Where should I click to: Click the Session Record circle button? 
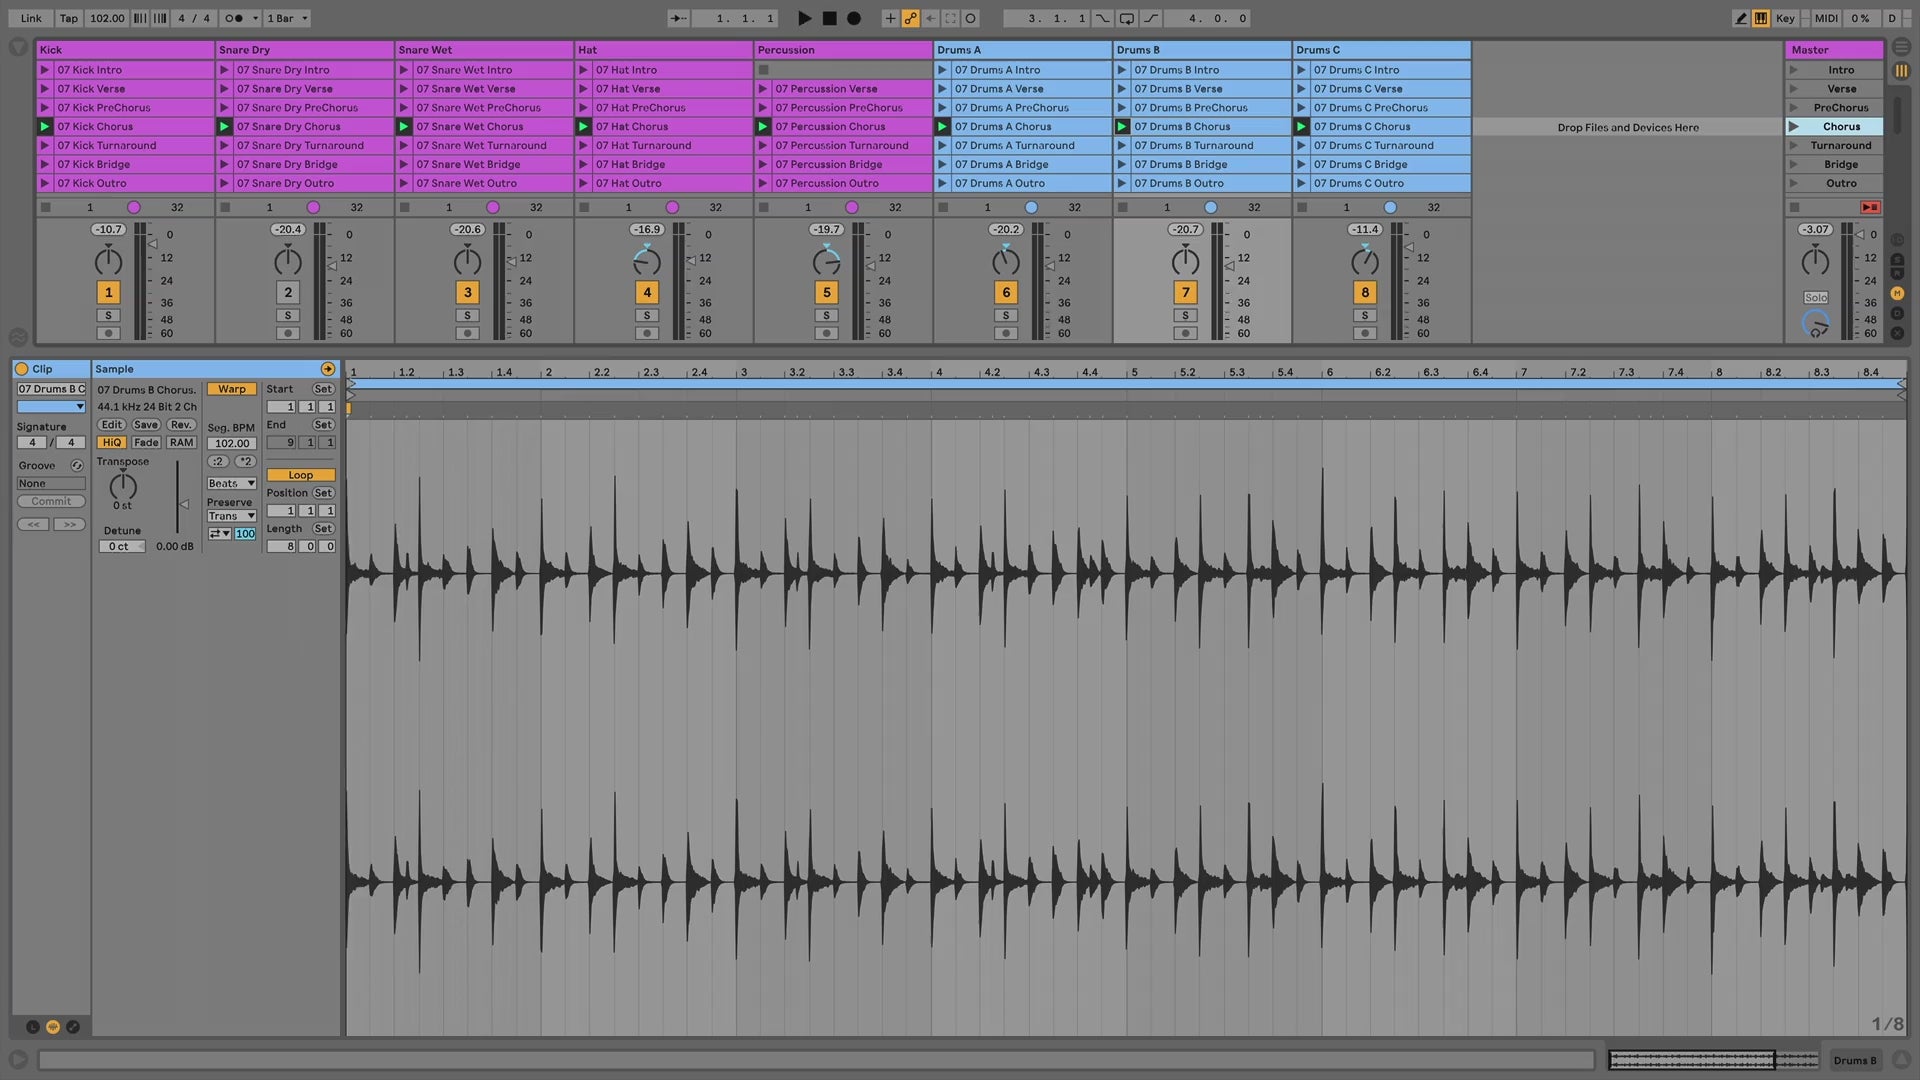(970, 18)
